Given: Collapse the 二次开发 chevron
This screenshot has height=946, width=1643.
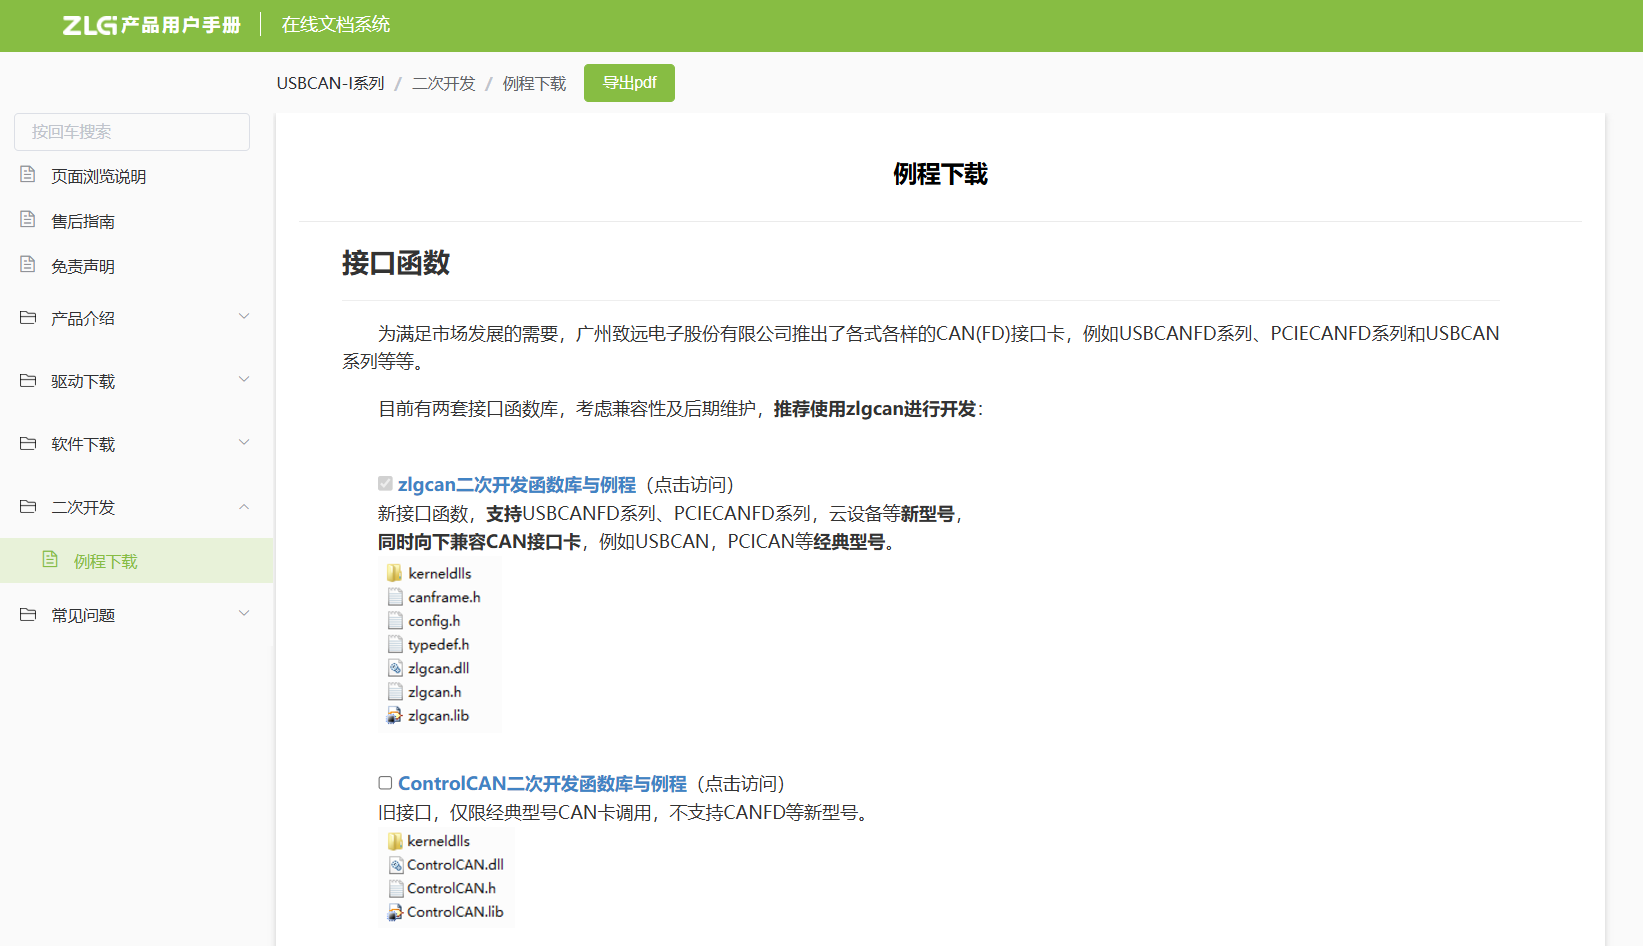Looking at the screenshot, I should click(244, 507).
